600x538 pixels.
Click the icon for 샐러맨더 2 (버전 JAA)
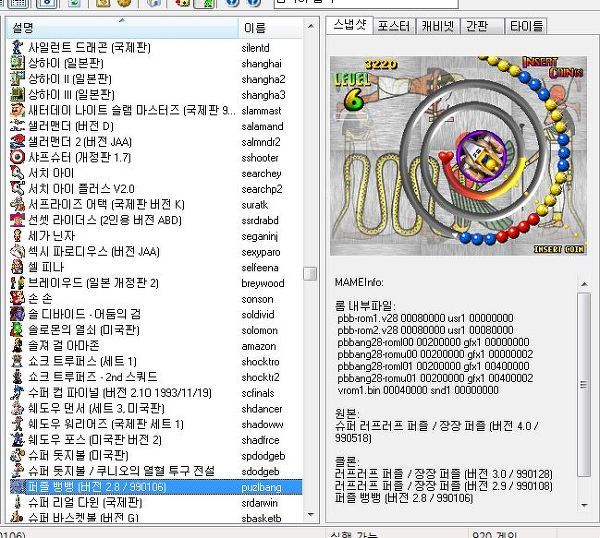(x=17, y=142)
